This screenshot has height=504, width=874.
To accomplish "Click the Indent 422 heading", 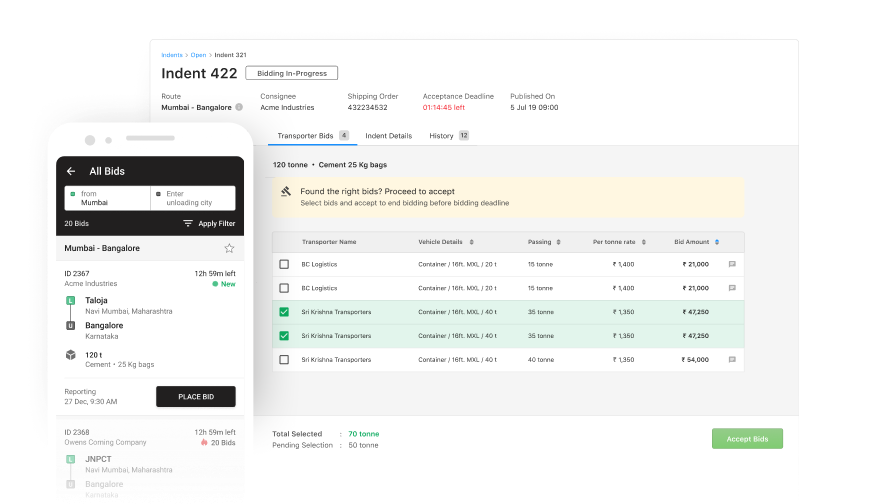I will click(x=199, y=73).
